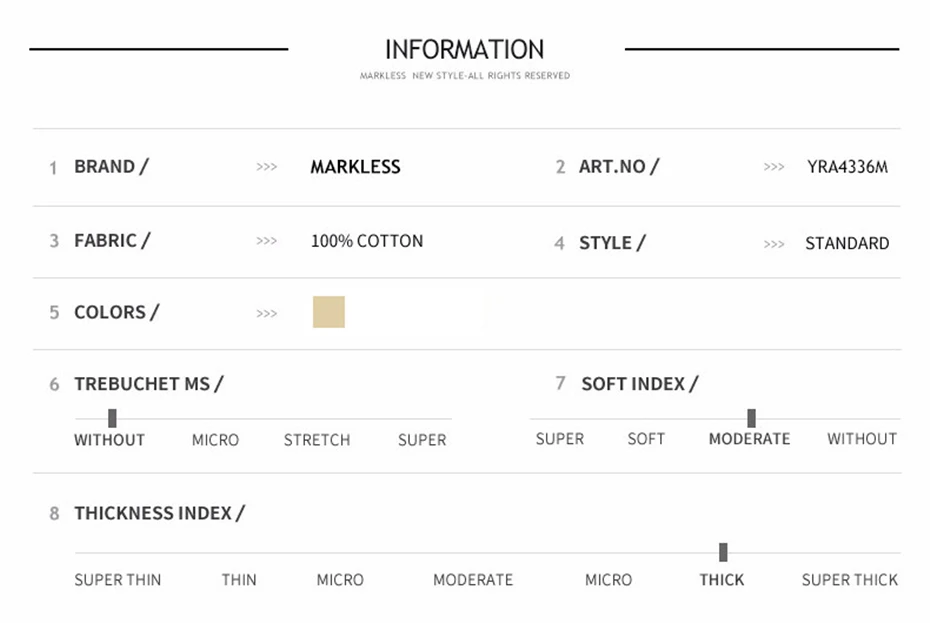Click the Soft Index slider handle

point(751,418)
